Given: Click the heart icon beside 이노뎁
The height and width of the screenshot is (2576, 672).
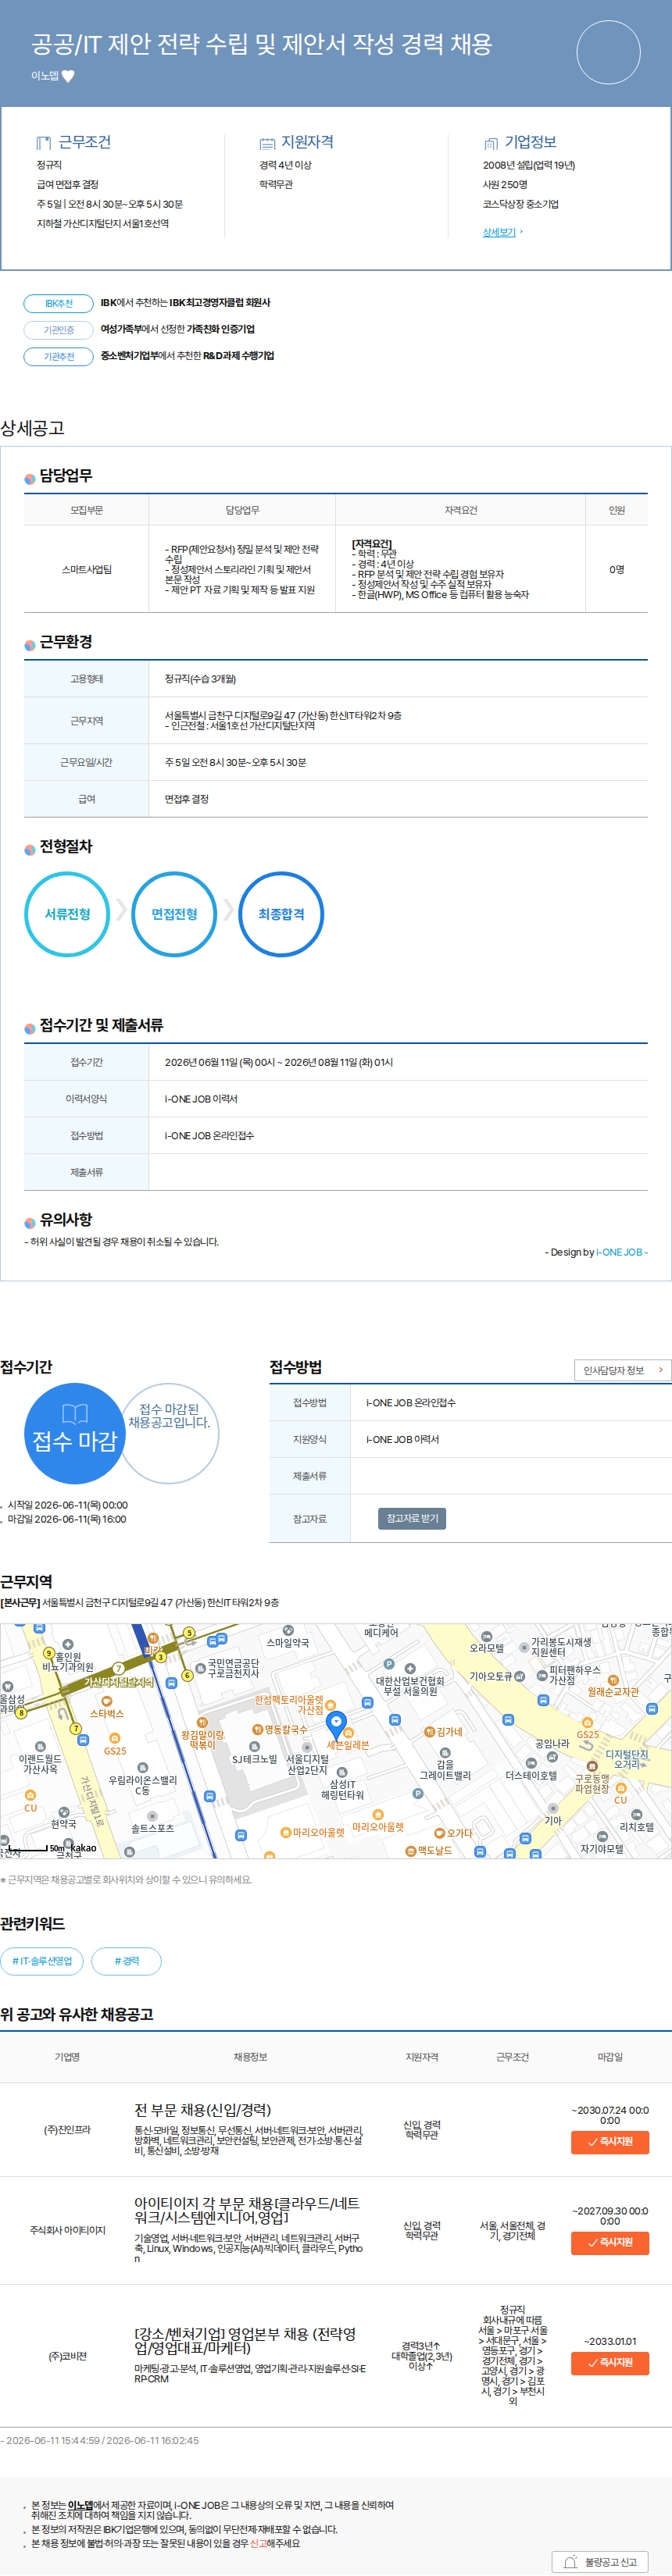Looking at the screenshot, I should (x=68, y=76).
